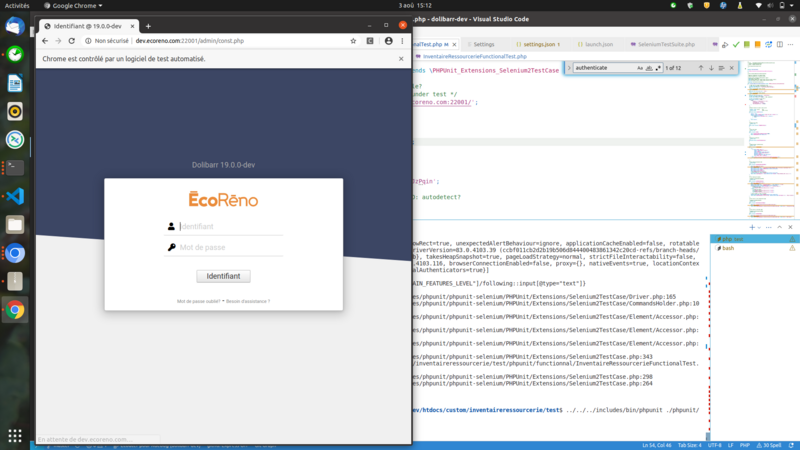Image resolution: width=800 pixels, height=450 pixels.
Task: Open Chrome's three-dot menu
Action: click(x=402, y=41)
